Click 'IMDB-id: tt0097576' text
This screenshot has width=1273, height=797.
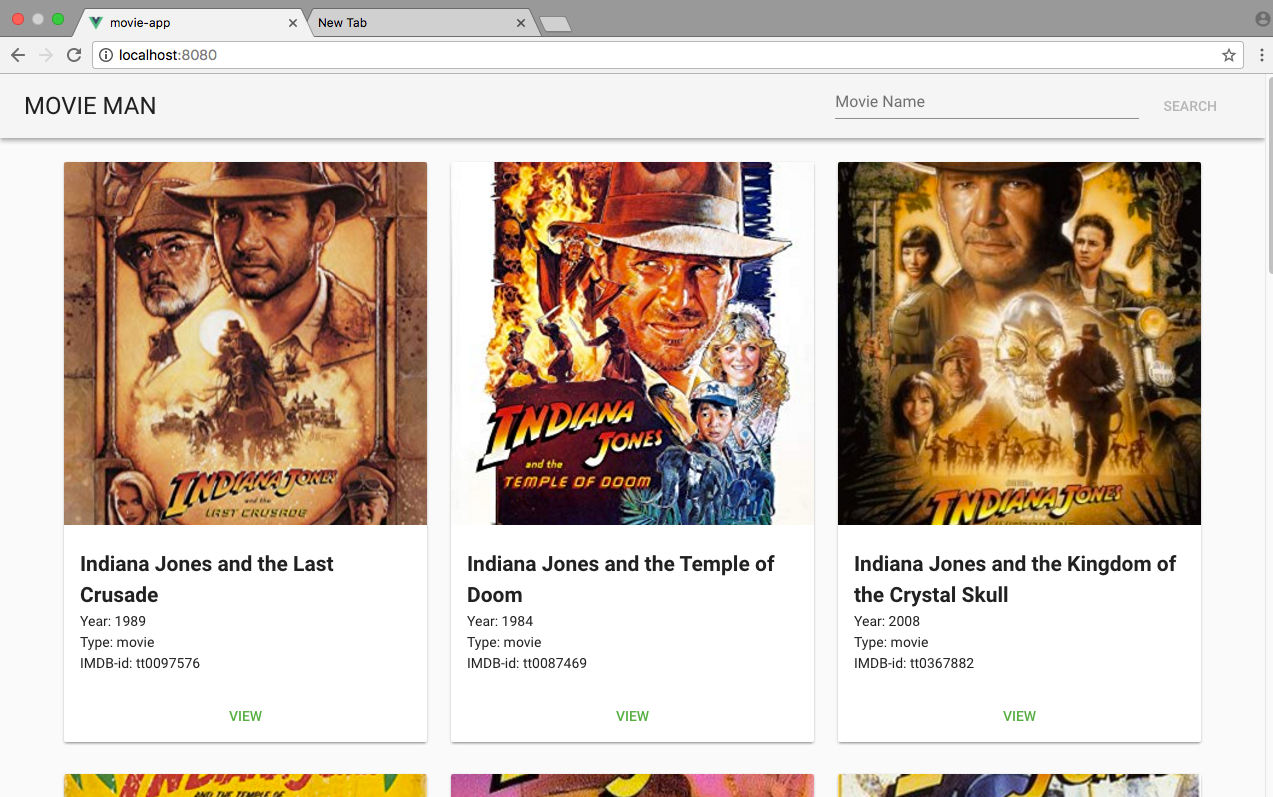[x=140, y=663]
